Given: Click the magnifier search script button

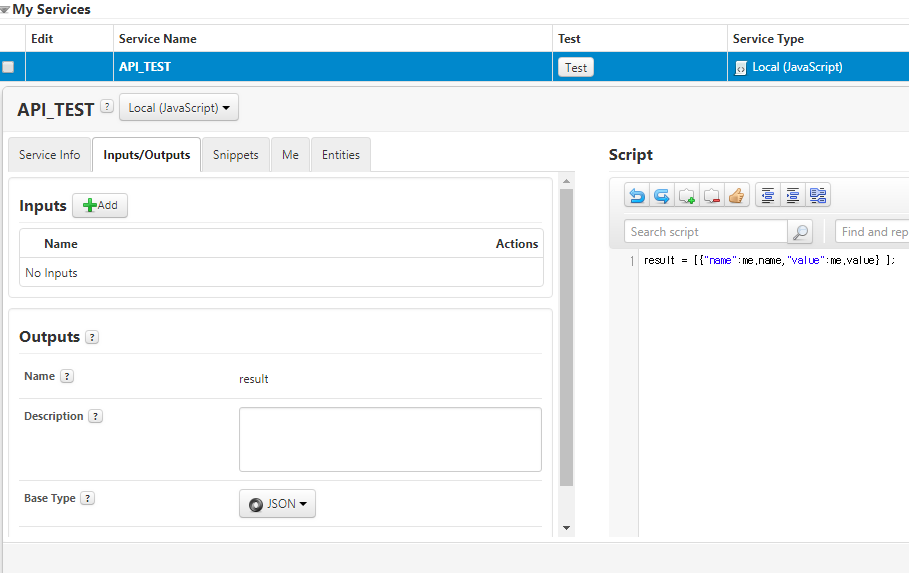Looking at the screenshot, I should 800,232.
